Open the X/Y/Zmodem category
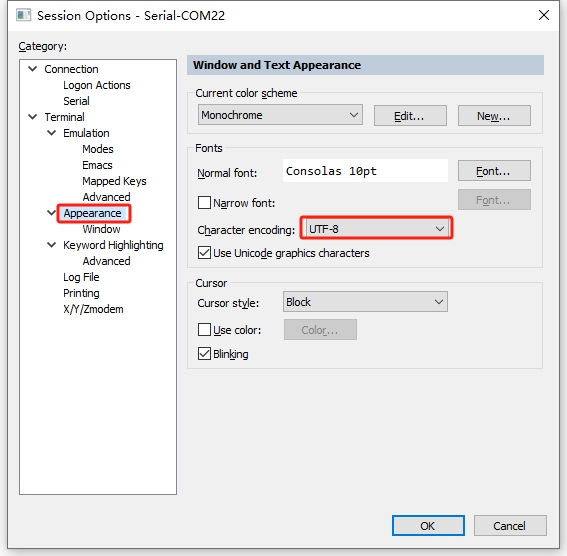 point(93,309)
